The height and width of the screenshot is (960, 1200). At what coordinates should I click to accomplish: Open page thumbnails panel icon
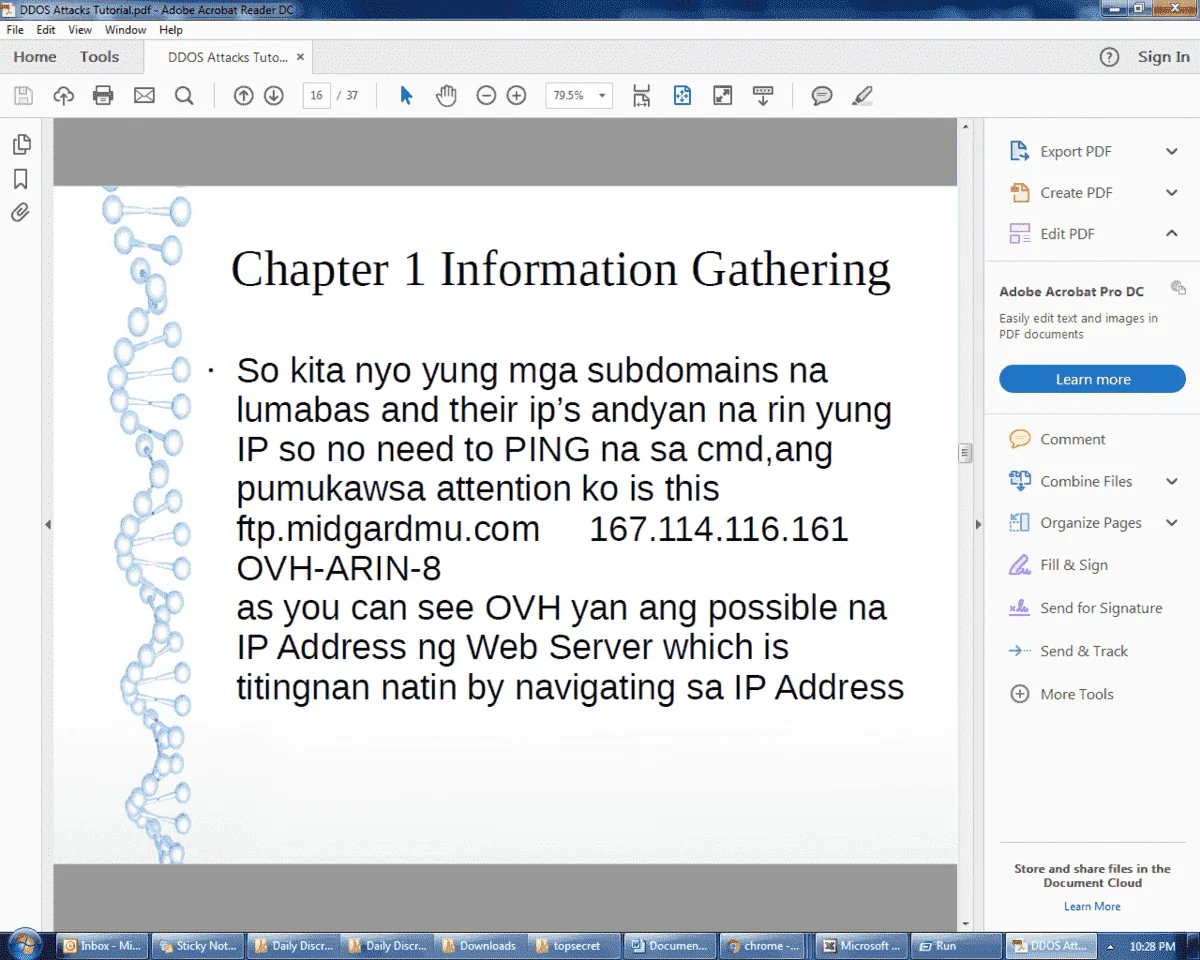[x=21, y=145]
